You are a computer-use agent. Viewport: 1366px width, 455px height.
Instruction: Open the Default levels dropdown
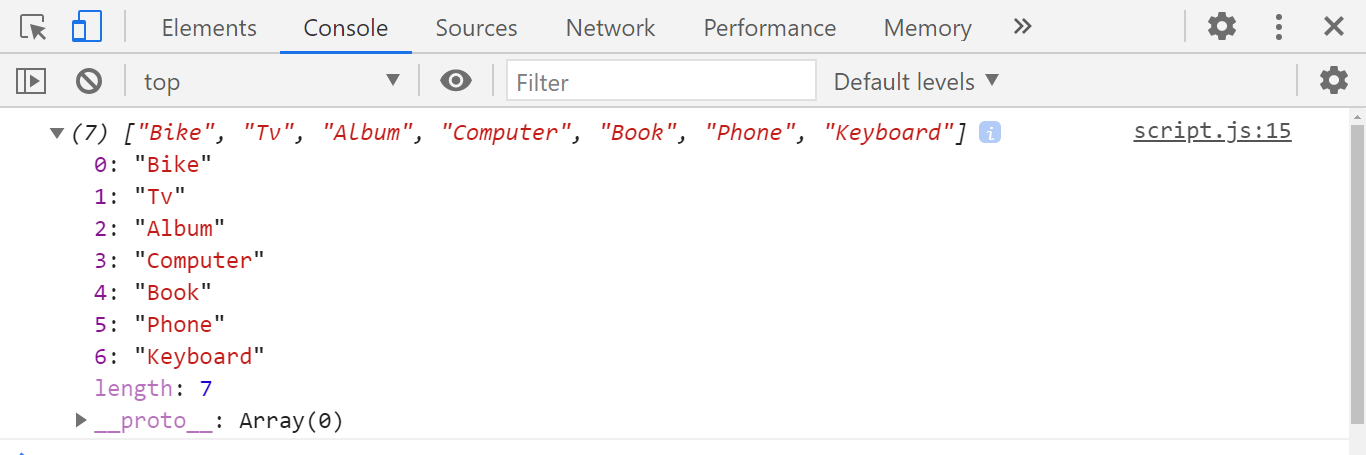(917, 81)
